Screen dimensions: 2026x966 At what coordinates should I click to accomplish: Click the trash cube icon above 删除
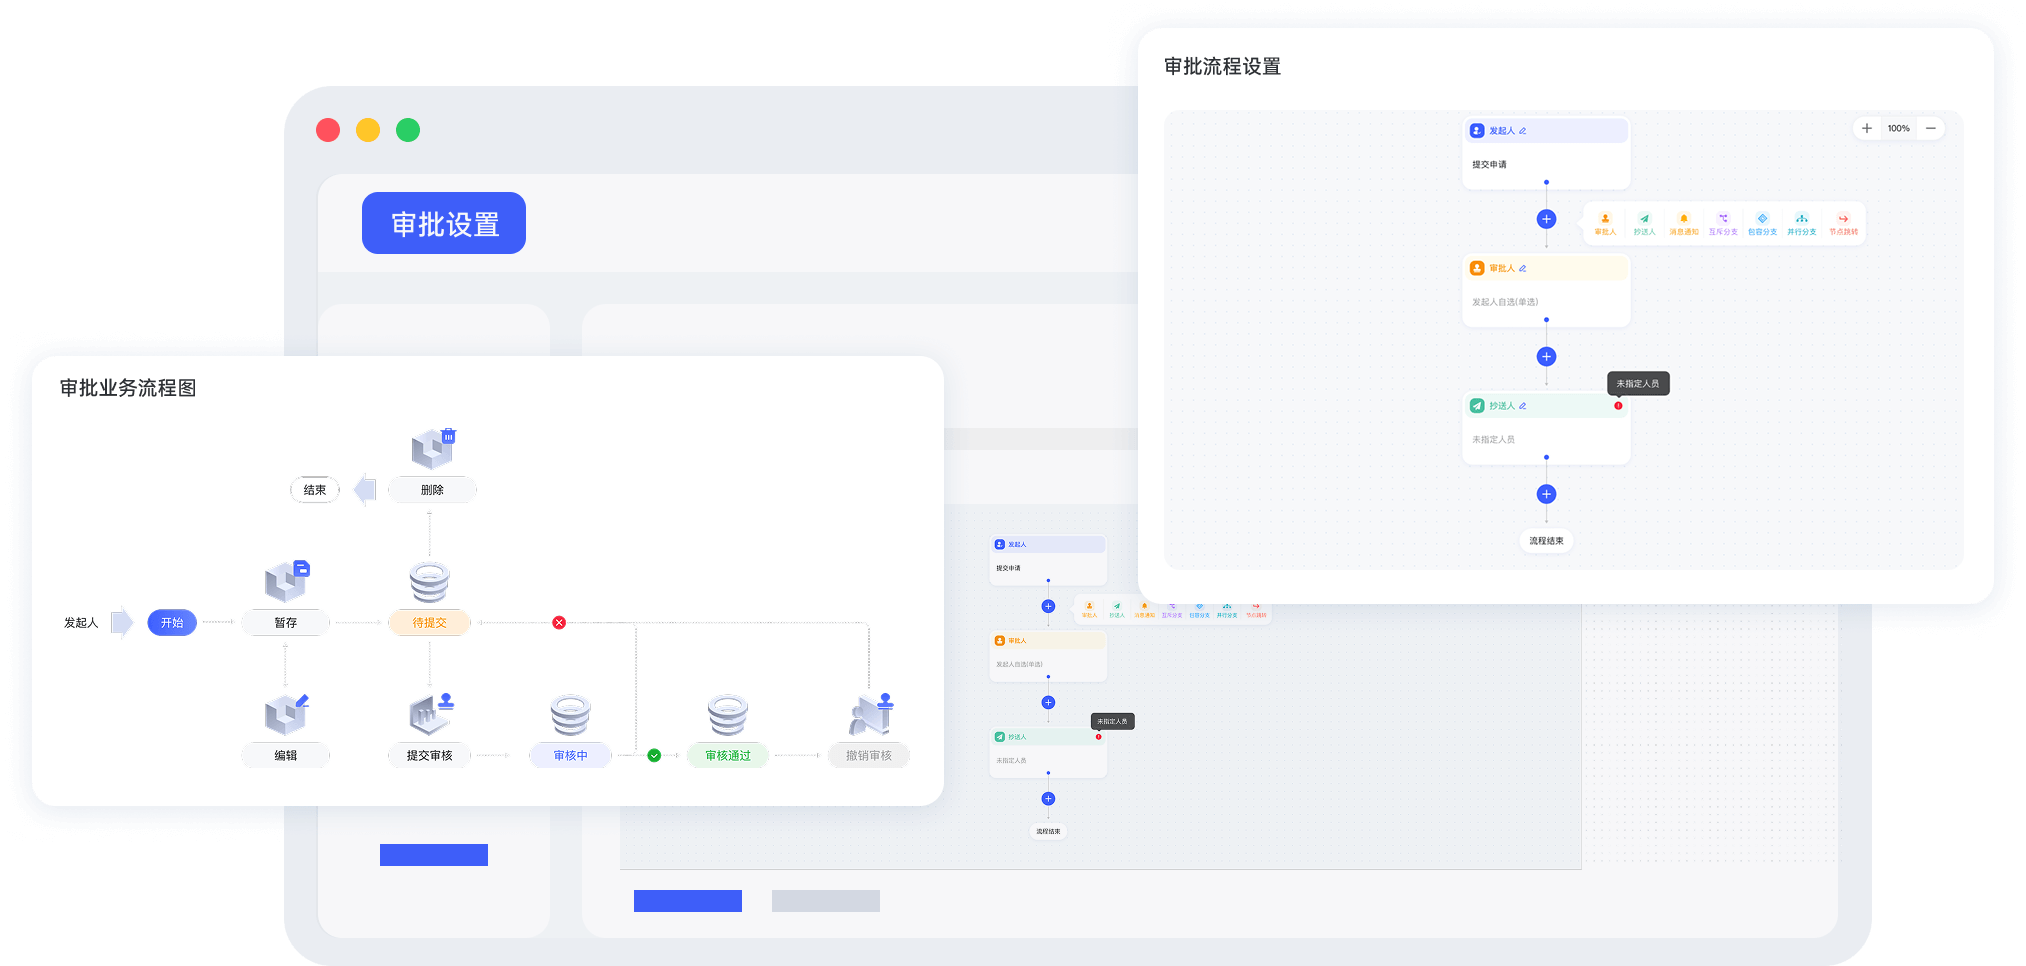coord(433,448)
